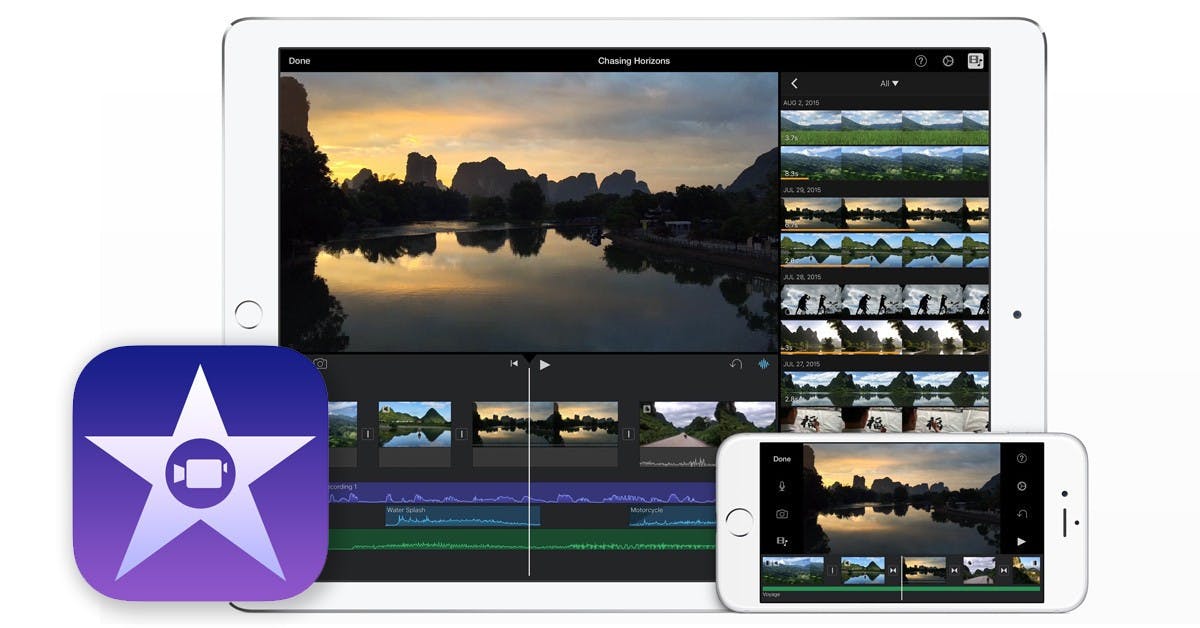
Task: Select the green background music track on iPad
Action: [520, 540]
